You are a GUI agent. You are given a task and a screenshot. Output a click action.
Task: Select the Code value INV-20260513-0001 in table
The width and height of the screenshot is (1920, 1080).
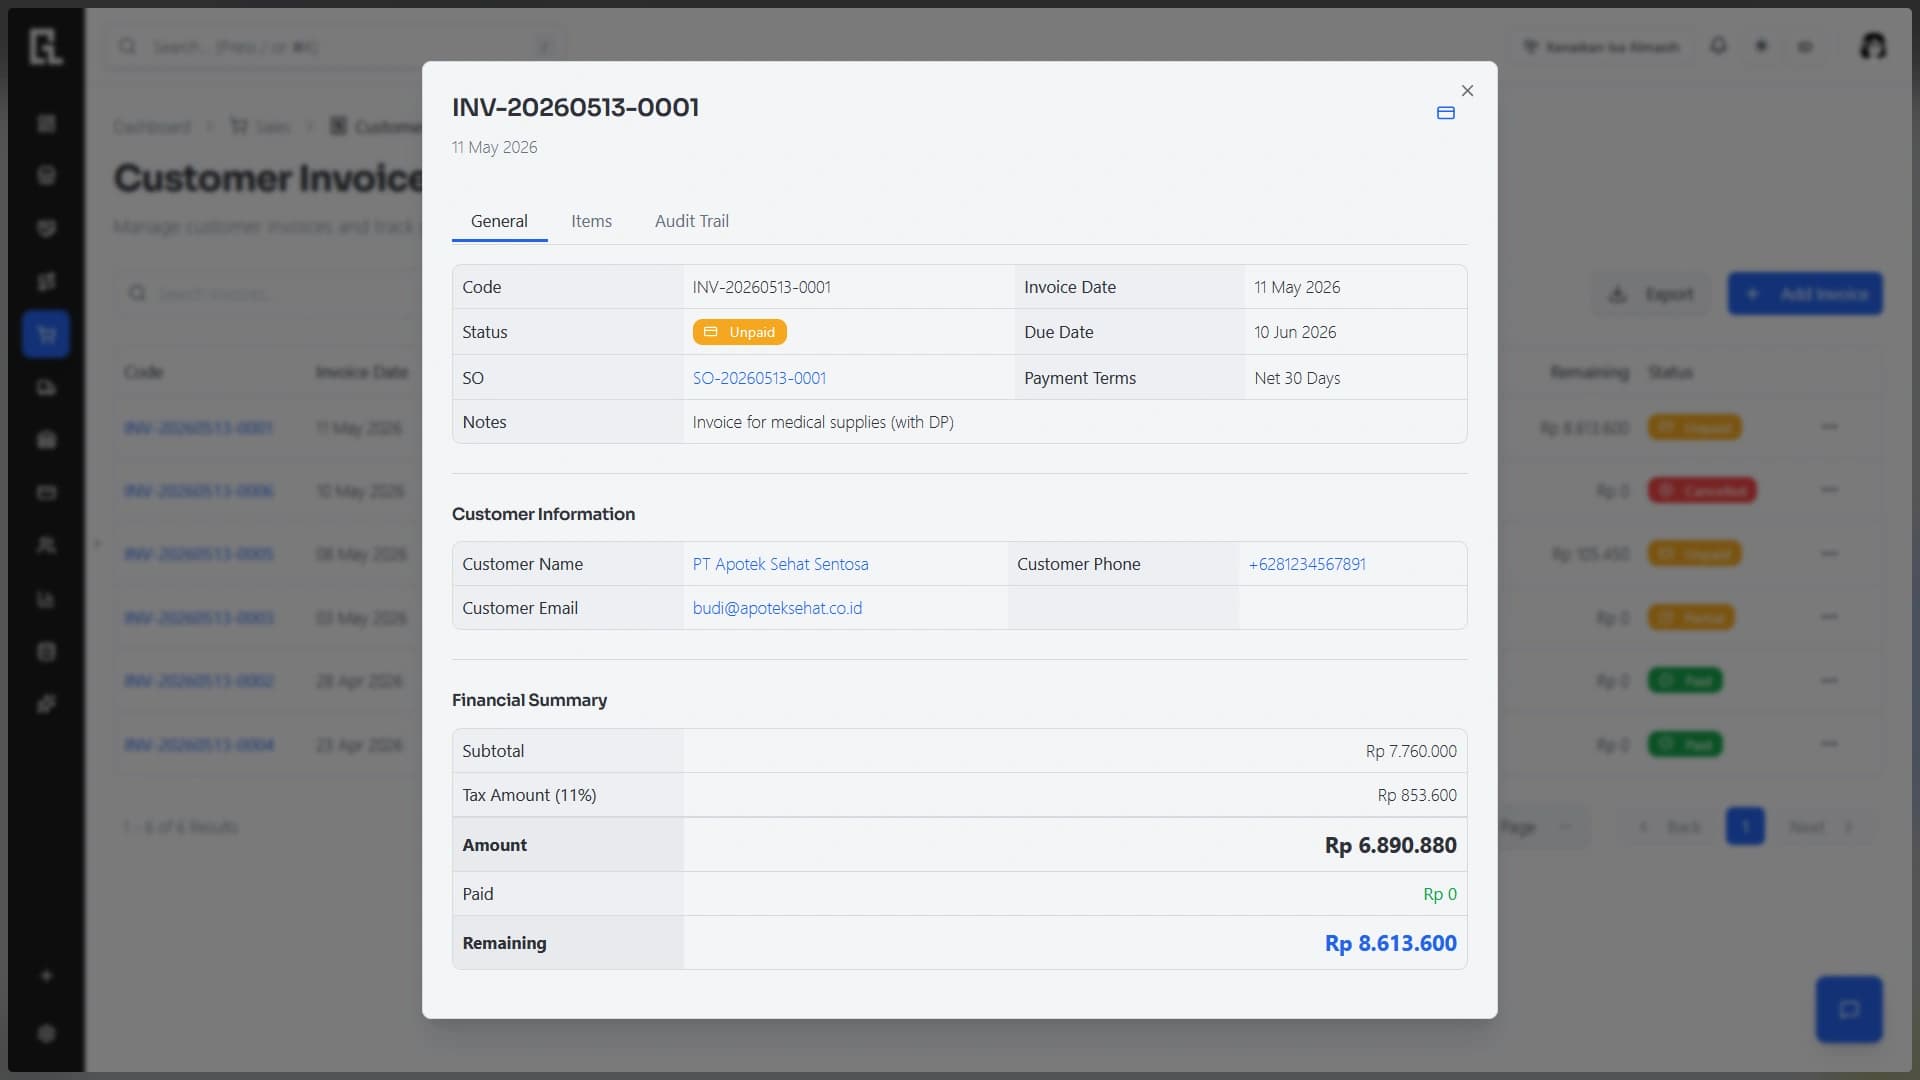761,287
